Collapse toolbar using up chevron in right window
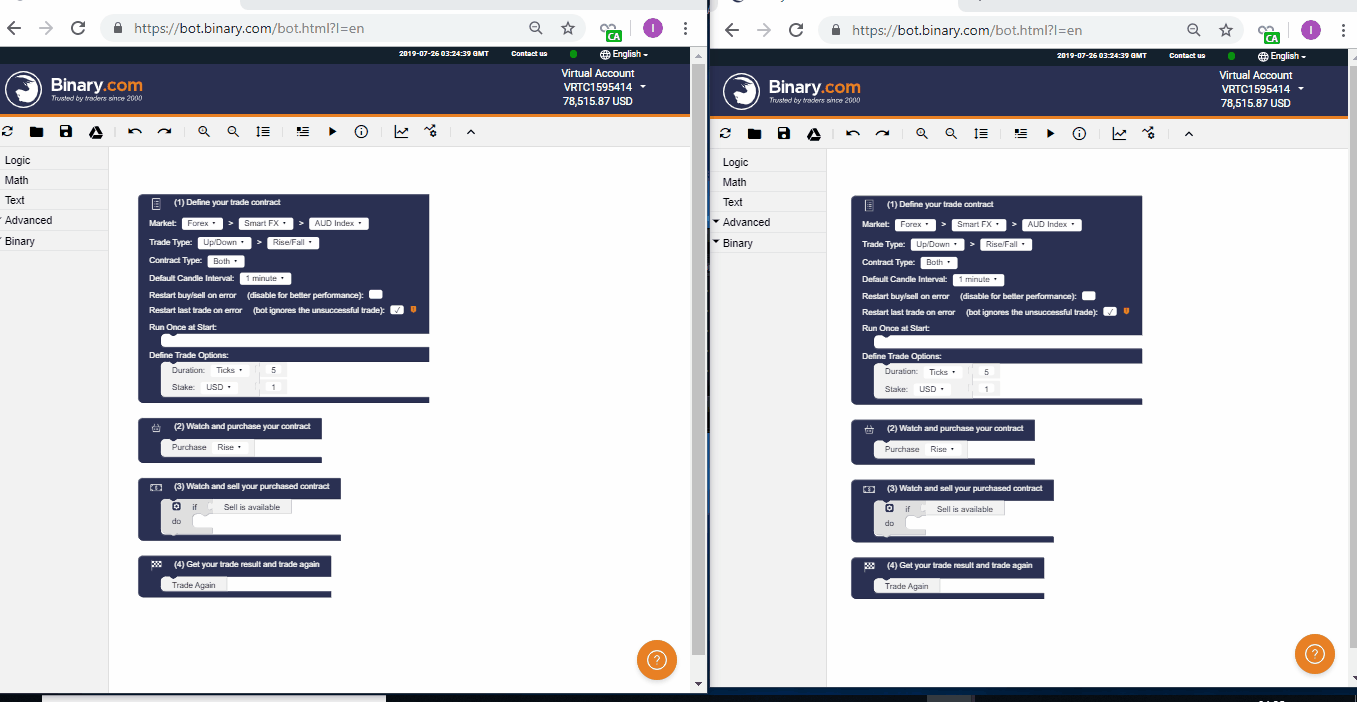 [1188, 134]
